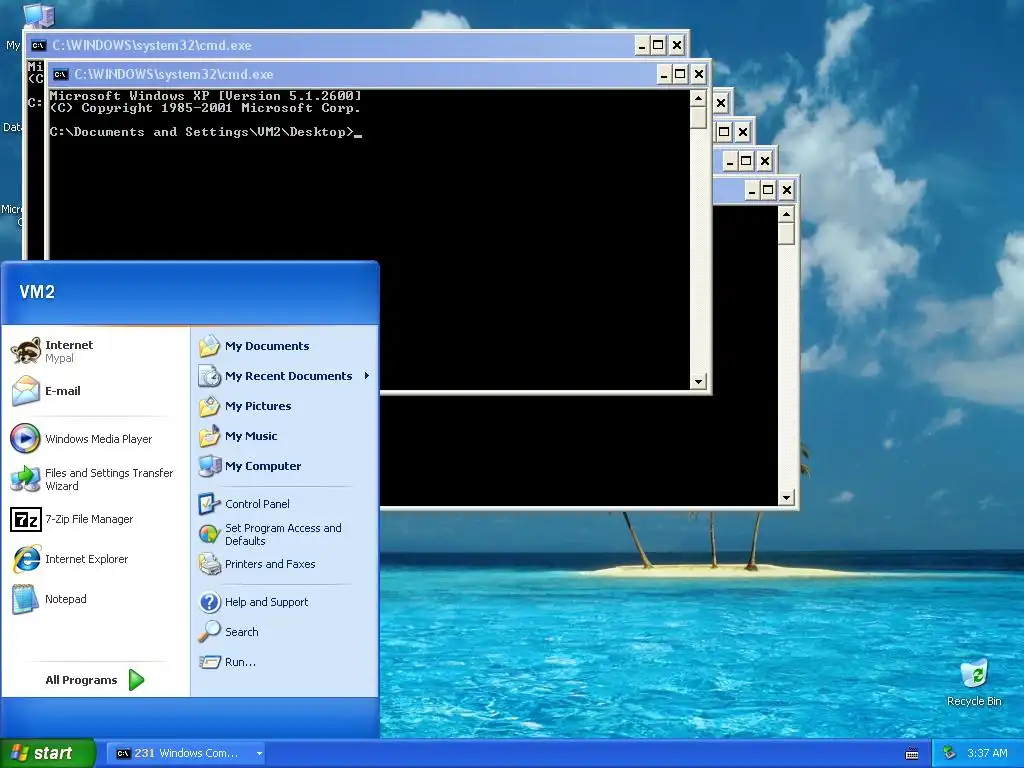1024x768 pixels.
Task: Open Search magnifier icon
Action: pyautogui.click(x=210, y=632)
